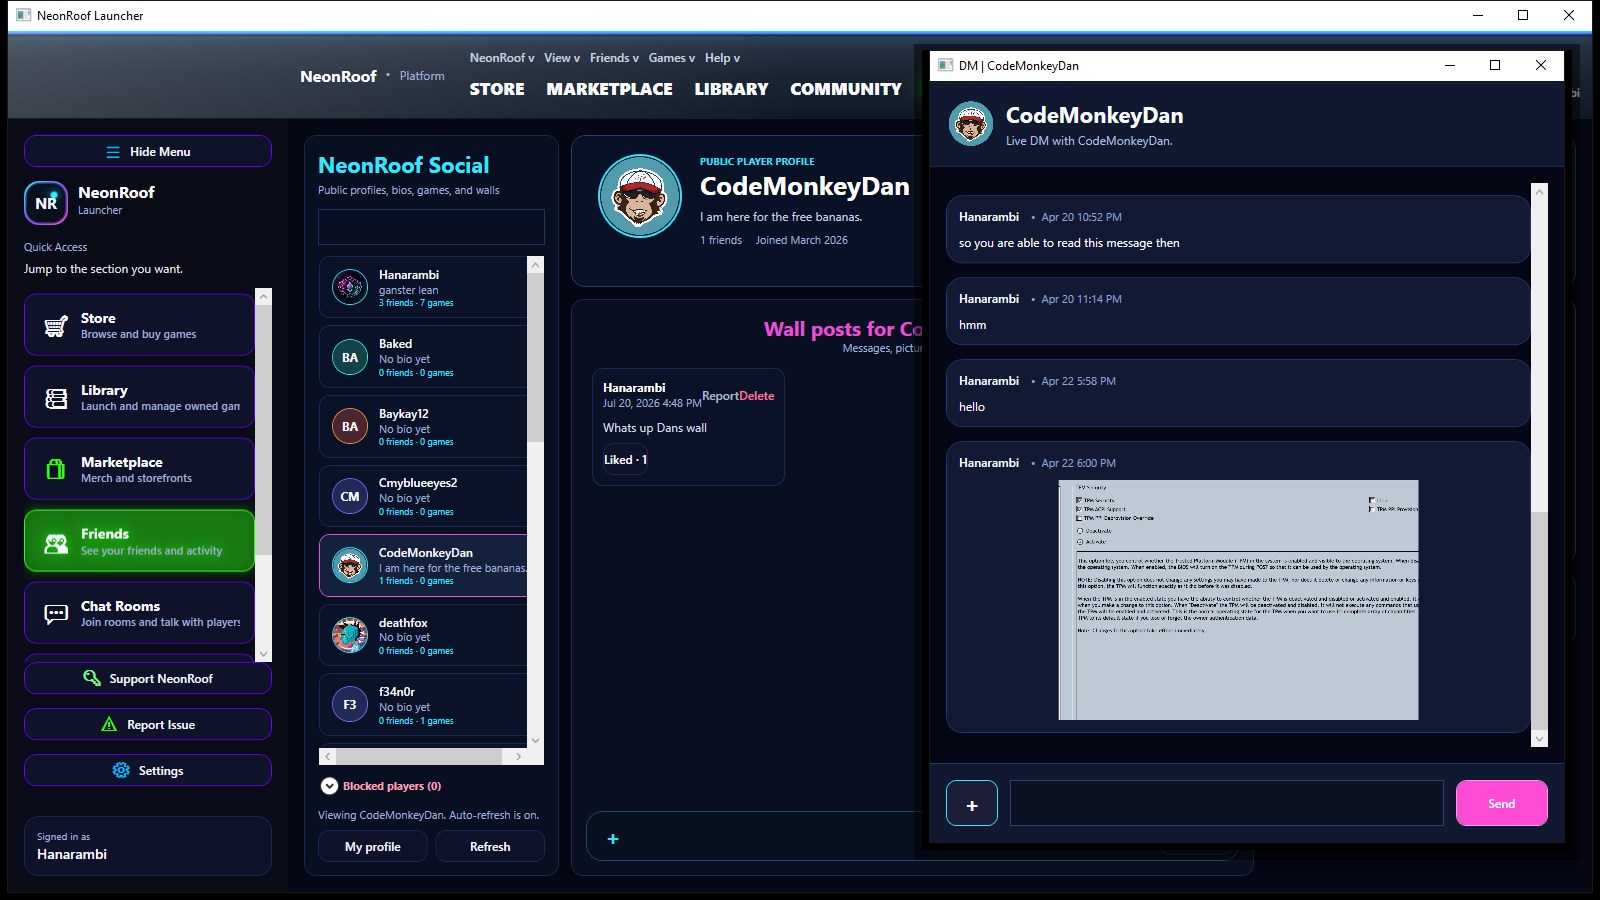Viewport: 1600px width, 900px height.
Task: Click the Library stack icon in sidebar
Action: point(56,398)
